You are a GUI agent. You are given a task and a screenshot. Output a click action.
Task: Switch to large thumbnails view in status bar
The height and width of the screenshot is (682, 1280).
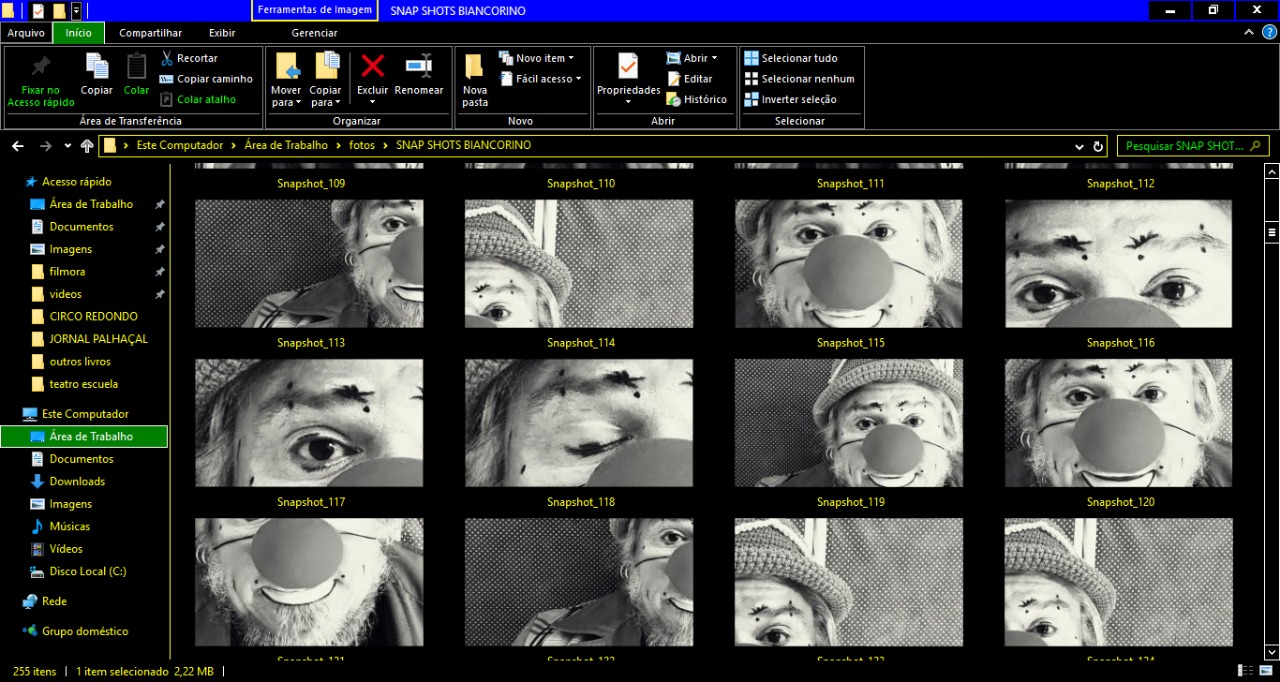click(1266, 671)
